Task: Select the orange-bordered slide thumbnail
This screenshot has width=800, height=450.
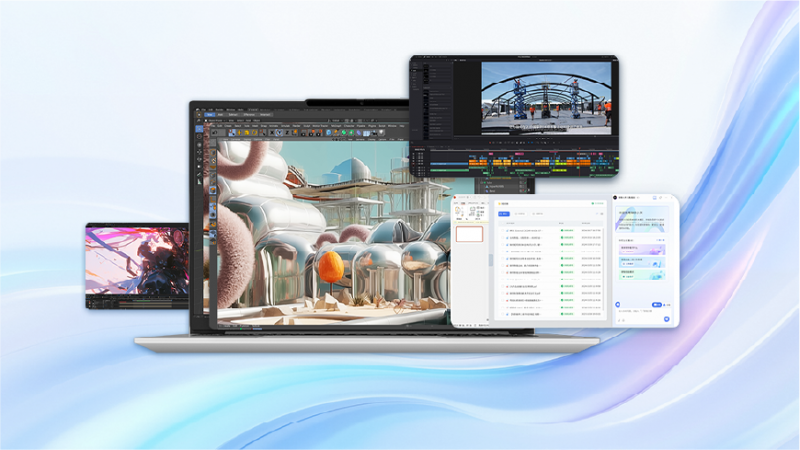Action: pyautogui.click(x=469, y=234)
